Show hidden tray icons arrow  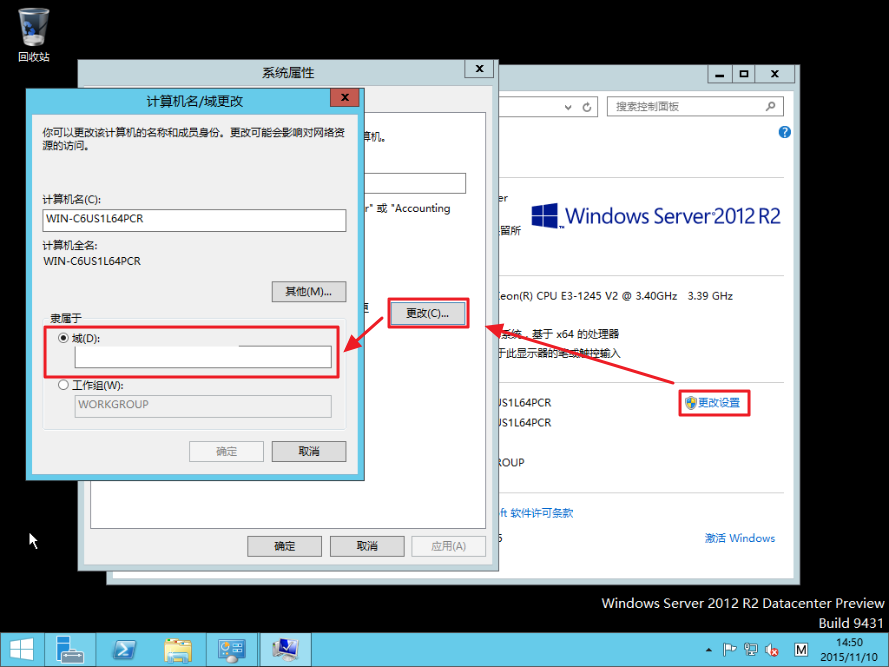[x=709, y=650]
